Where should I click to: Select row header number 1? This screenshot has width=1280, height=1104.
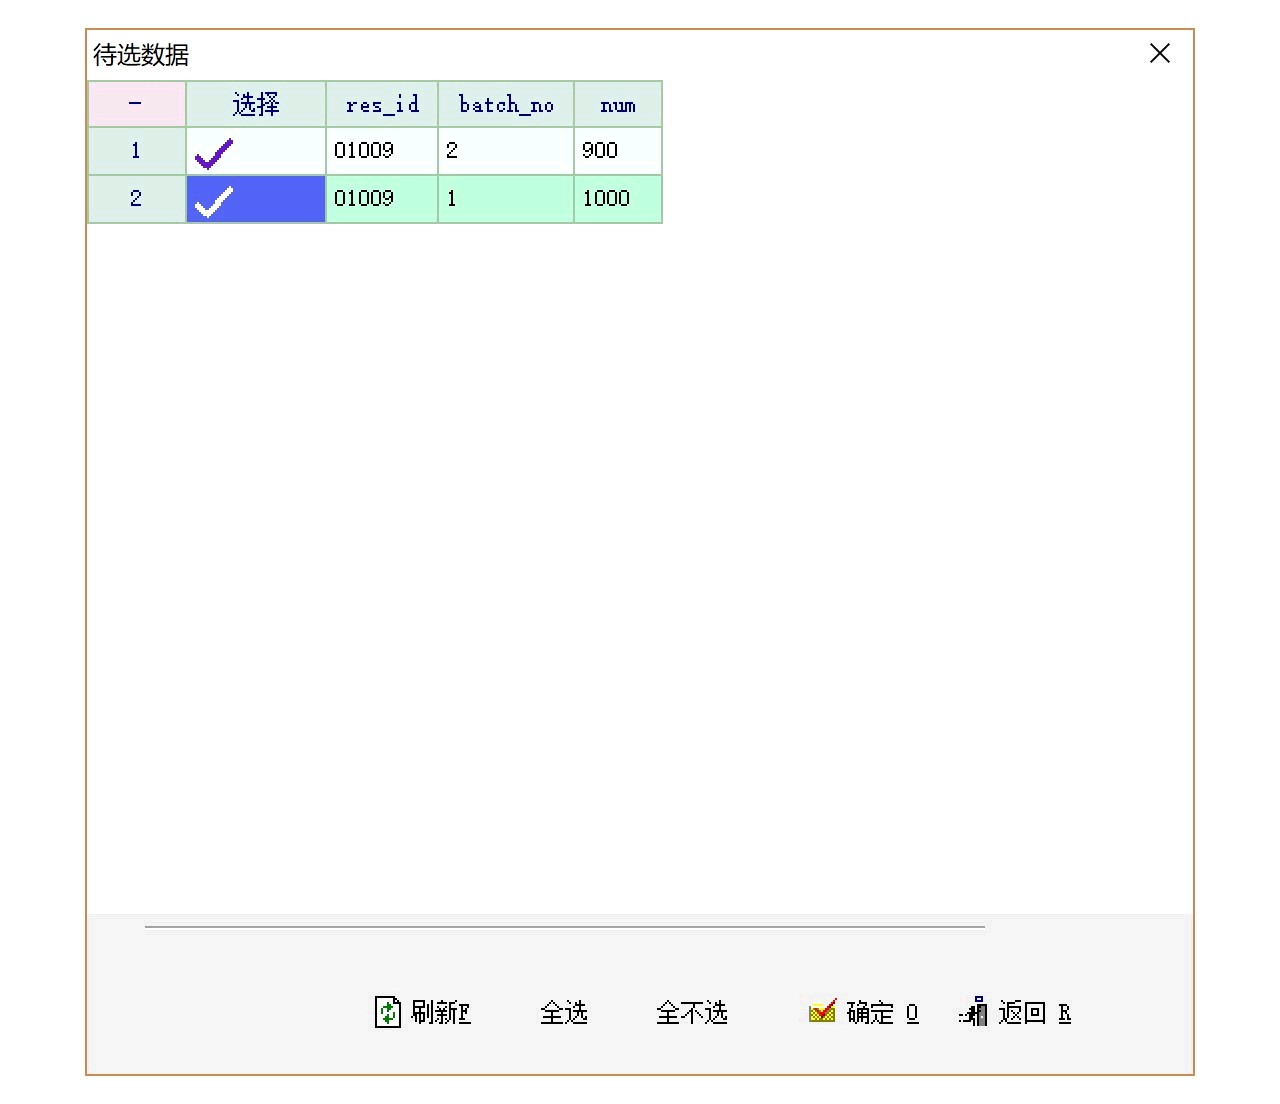(x=136, y=151)
